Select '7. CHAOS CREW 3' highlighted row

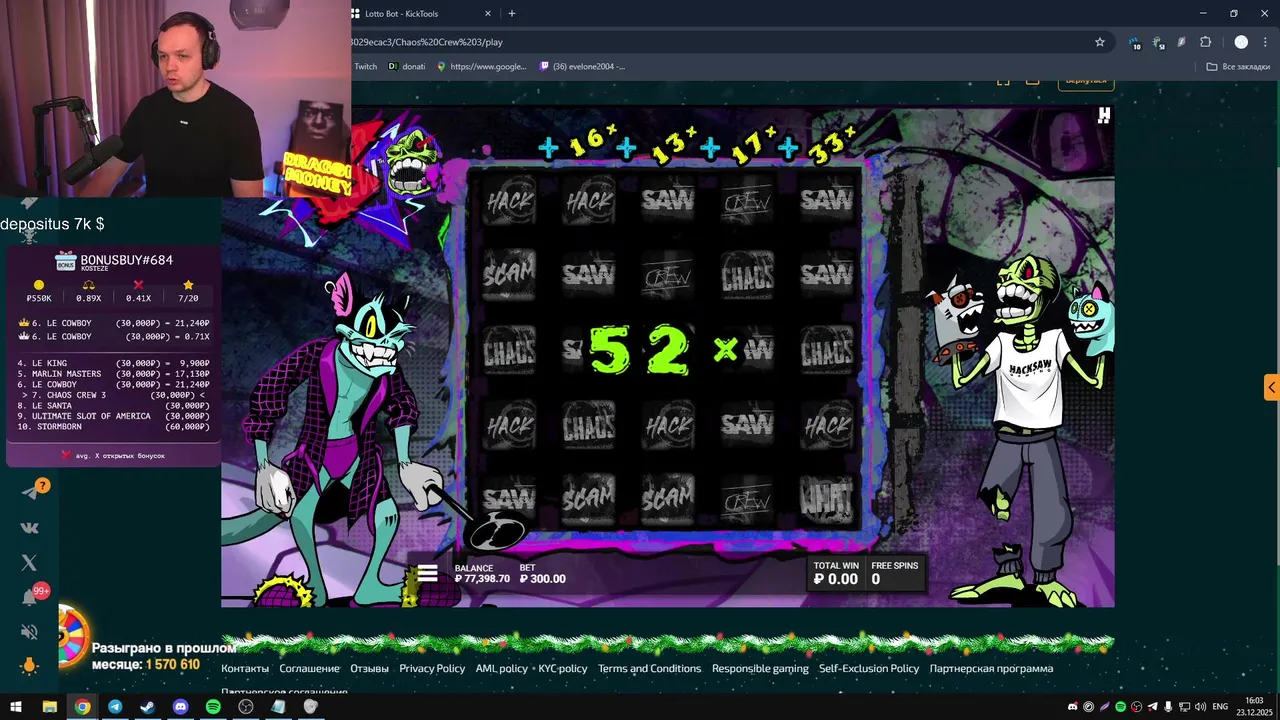pos(113,395)
